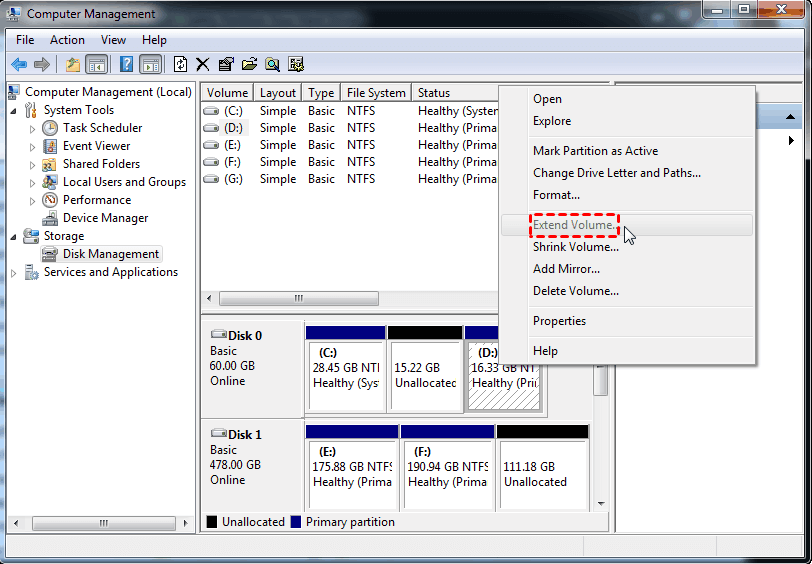Screen dimensions: 812x564
Task: Select the (E:) volume row
Action: [x=350, y=145]
